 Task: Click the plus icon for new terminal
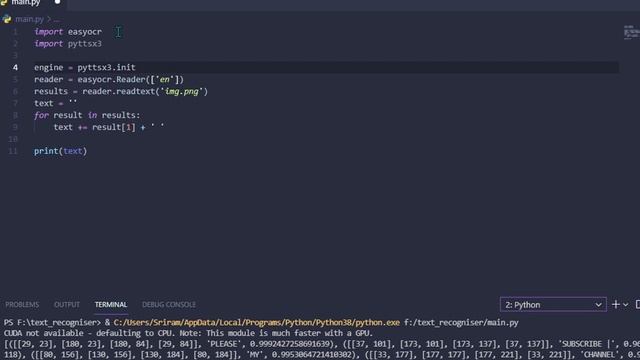pyautogui.click(x=616, y=304)
